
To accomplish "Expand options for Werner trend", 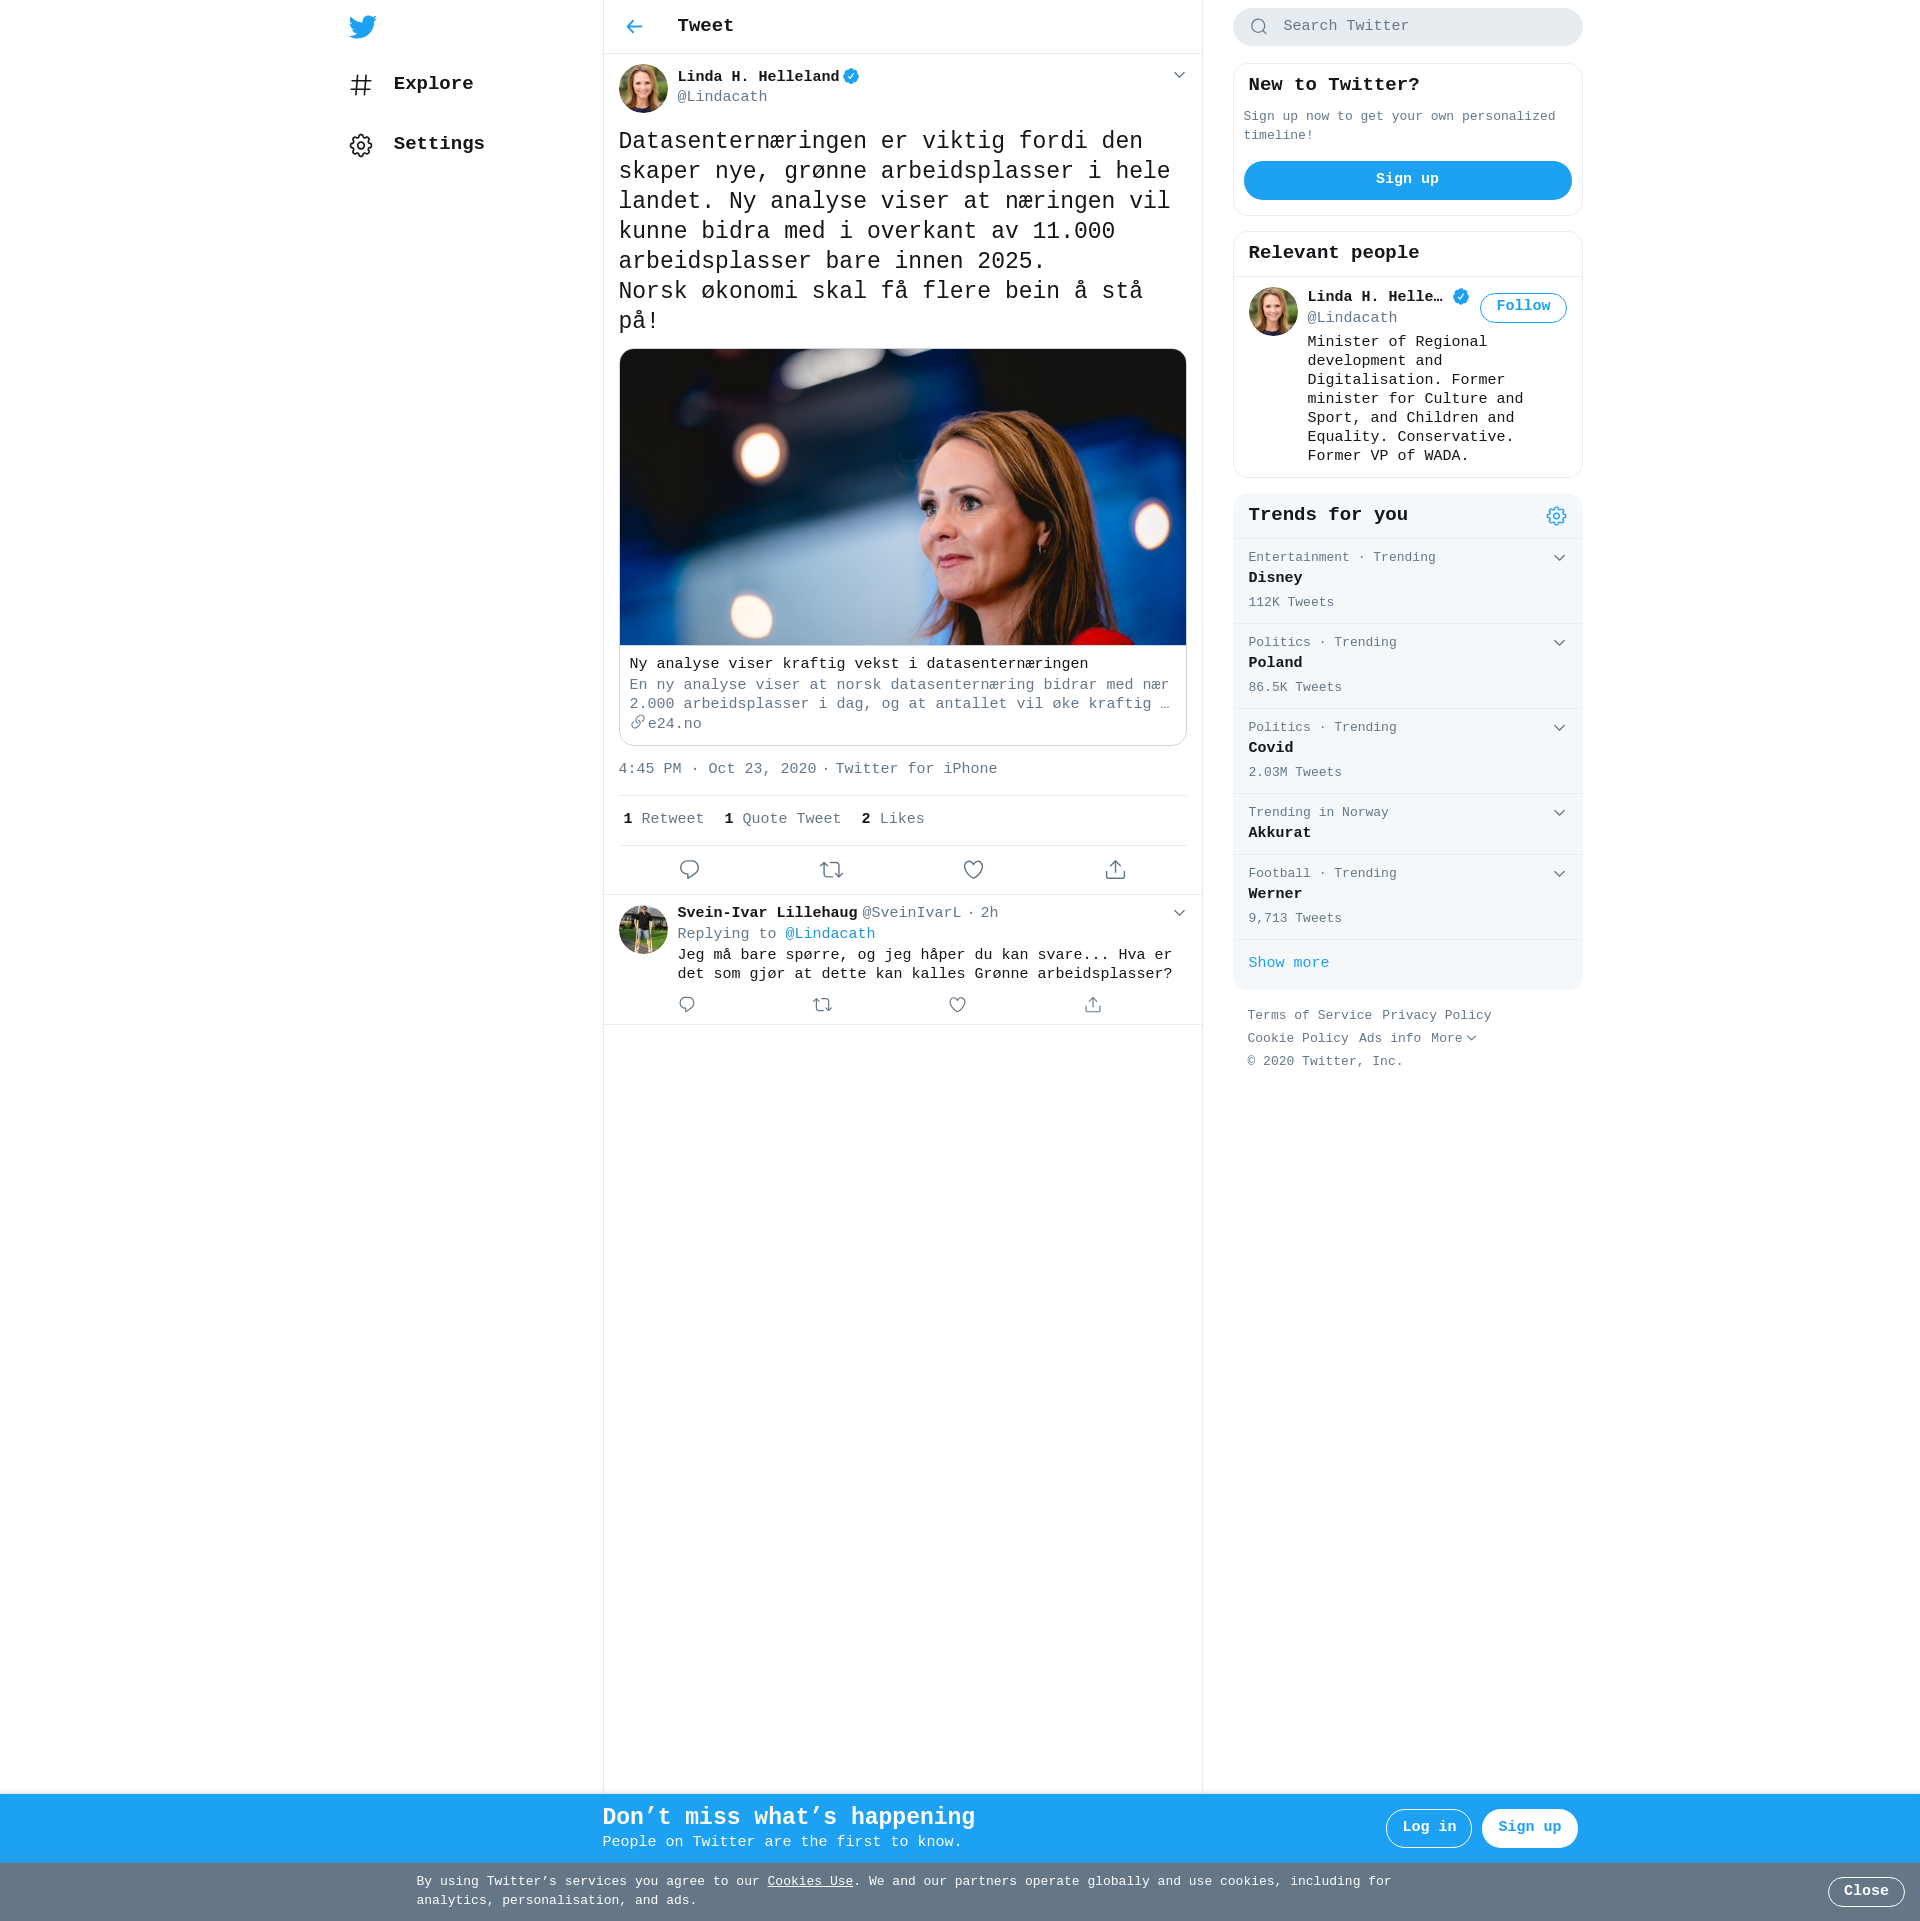I will 1559,874.
